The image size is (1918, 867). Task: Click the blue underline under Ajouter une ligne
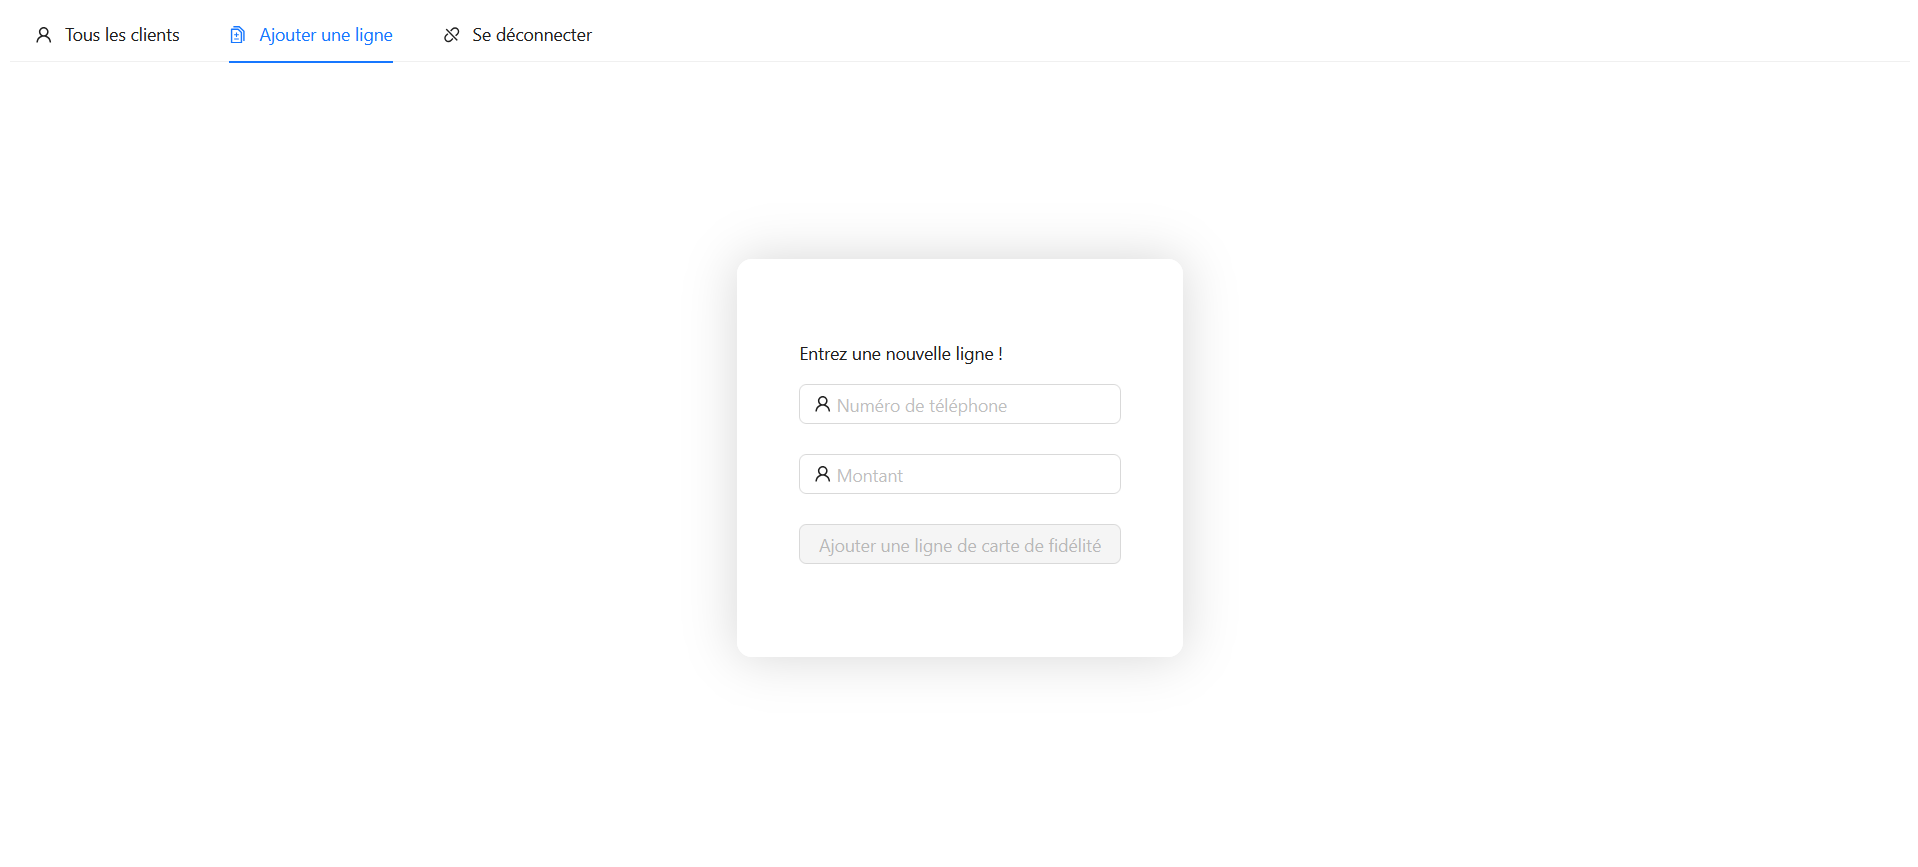tap(310, 61)
